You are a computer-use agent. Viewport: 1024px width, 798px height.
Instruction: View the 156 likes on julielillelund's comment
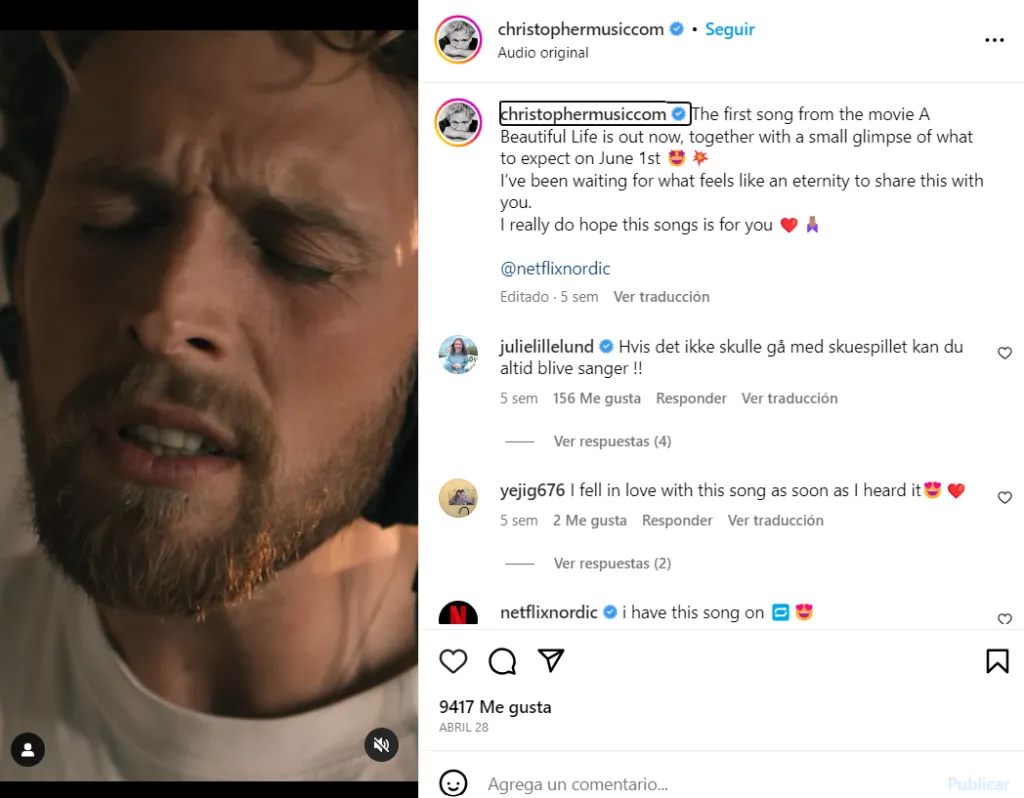597,398
